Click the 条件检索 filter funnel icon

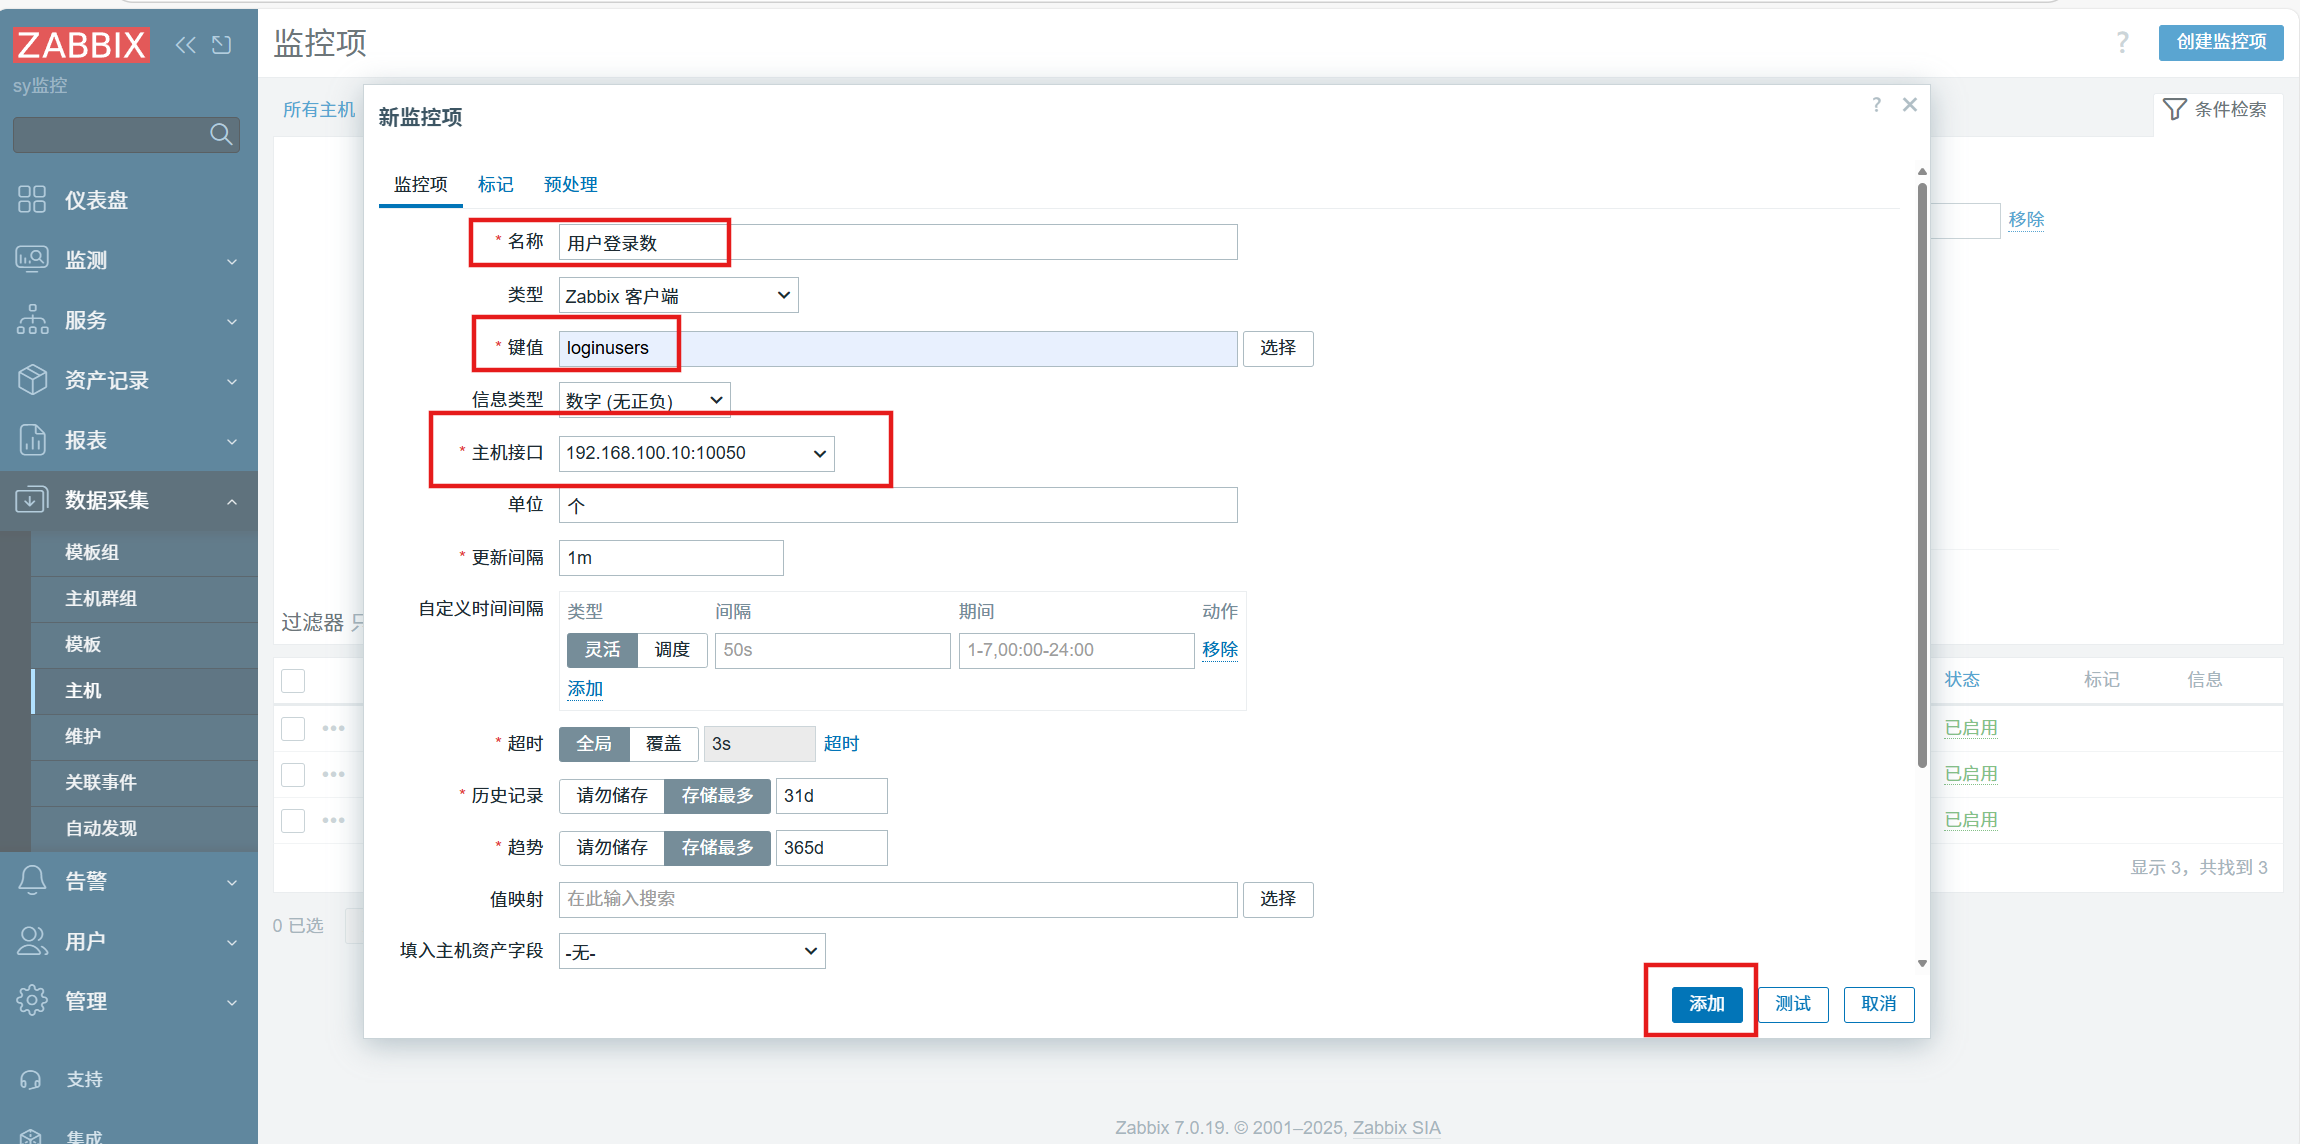[2174, 109]
